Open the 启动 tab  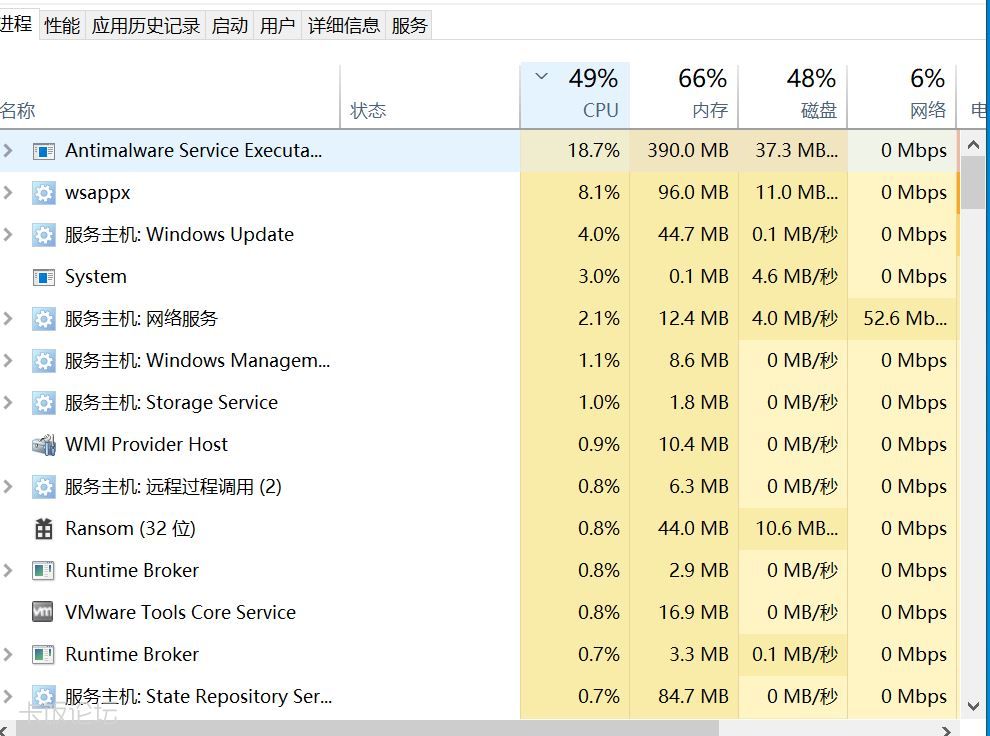(230, 26)
